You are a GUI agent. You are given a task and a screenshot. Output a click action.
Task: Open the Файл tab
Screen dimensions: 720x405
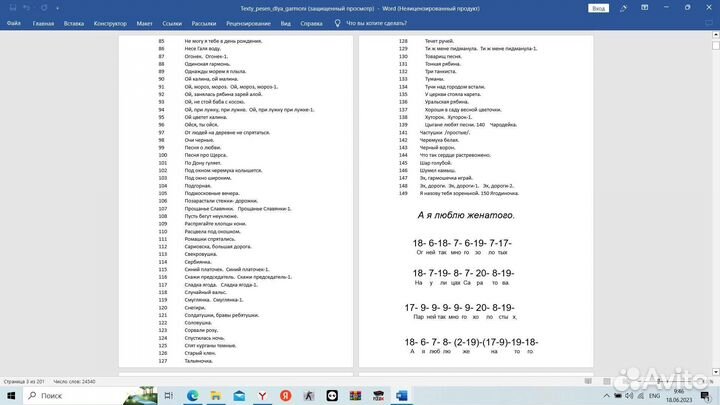pos(14,21)
